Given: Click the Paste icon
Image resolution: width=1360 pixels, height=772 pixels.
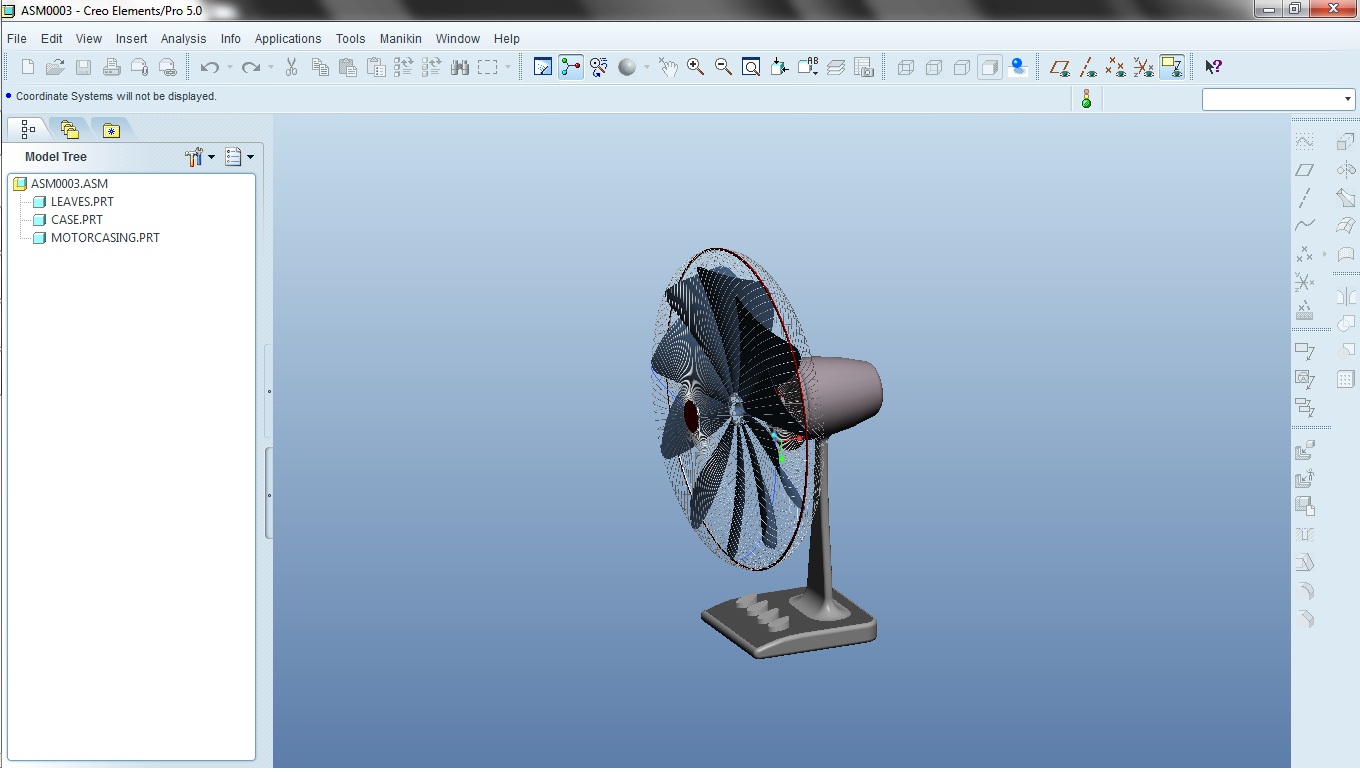Looking at the screenshot, I should click(x=348, y=67).
